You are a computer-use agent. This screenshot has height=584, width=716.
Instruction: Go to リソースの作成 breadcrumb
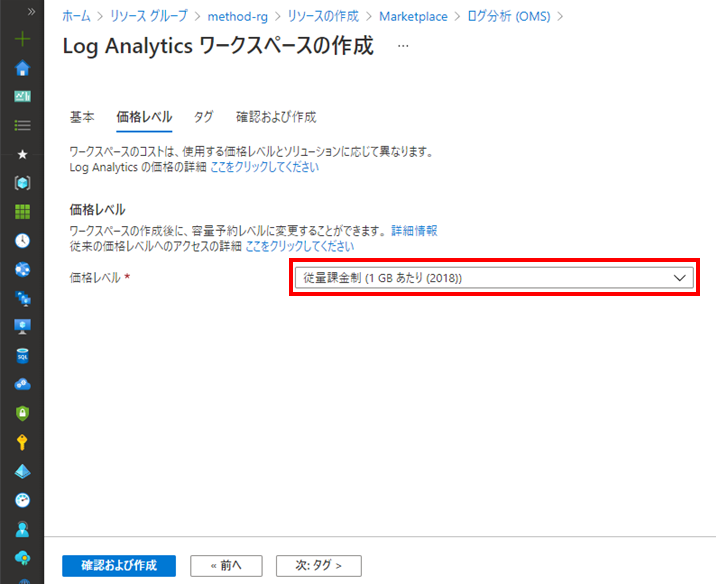click(323, 16)
